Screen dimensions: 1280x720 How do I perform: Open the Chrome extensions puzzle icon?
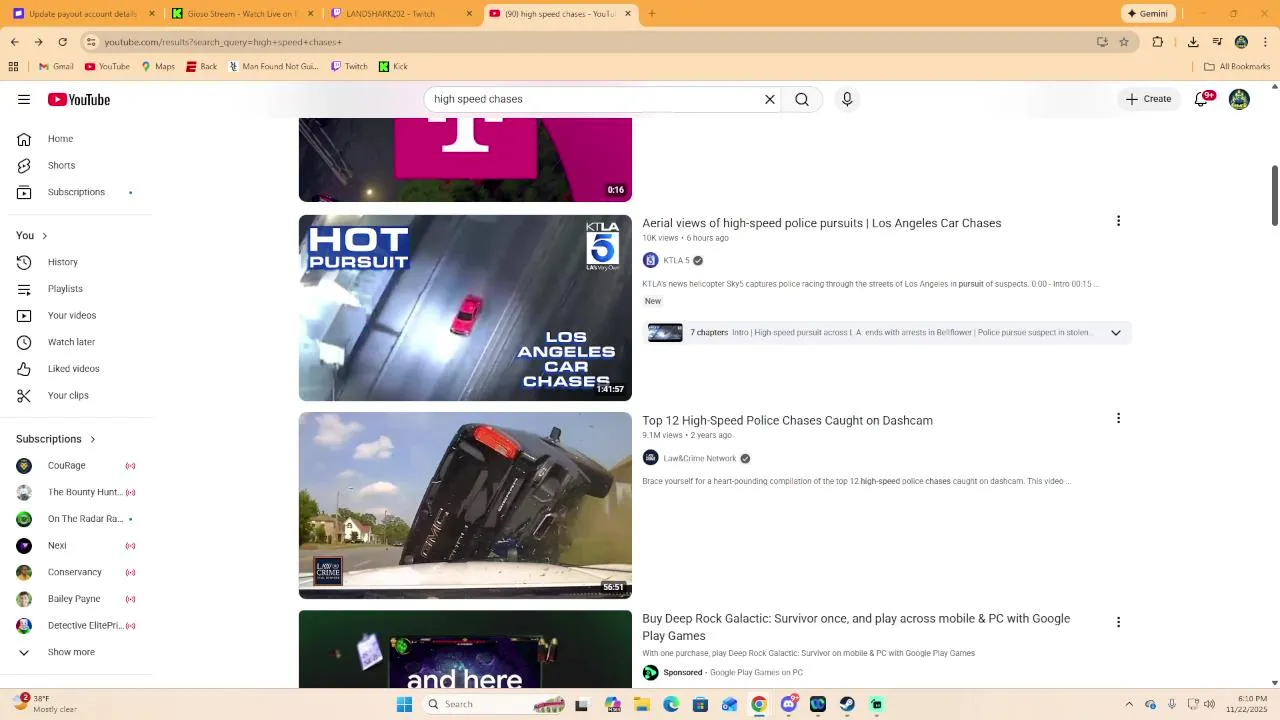(x=1158, y=42)
